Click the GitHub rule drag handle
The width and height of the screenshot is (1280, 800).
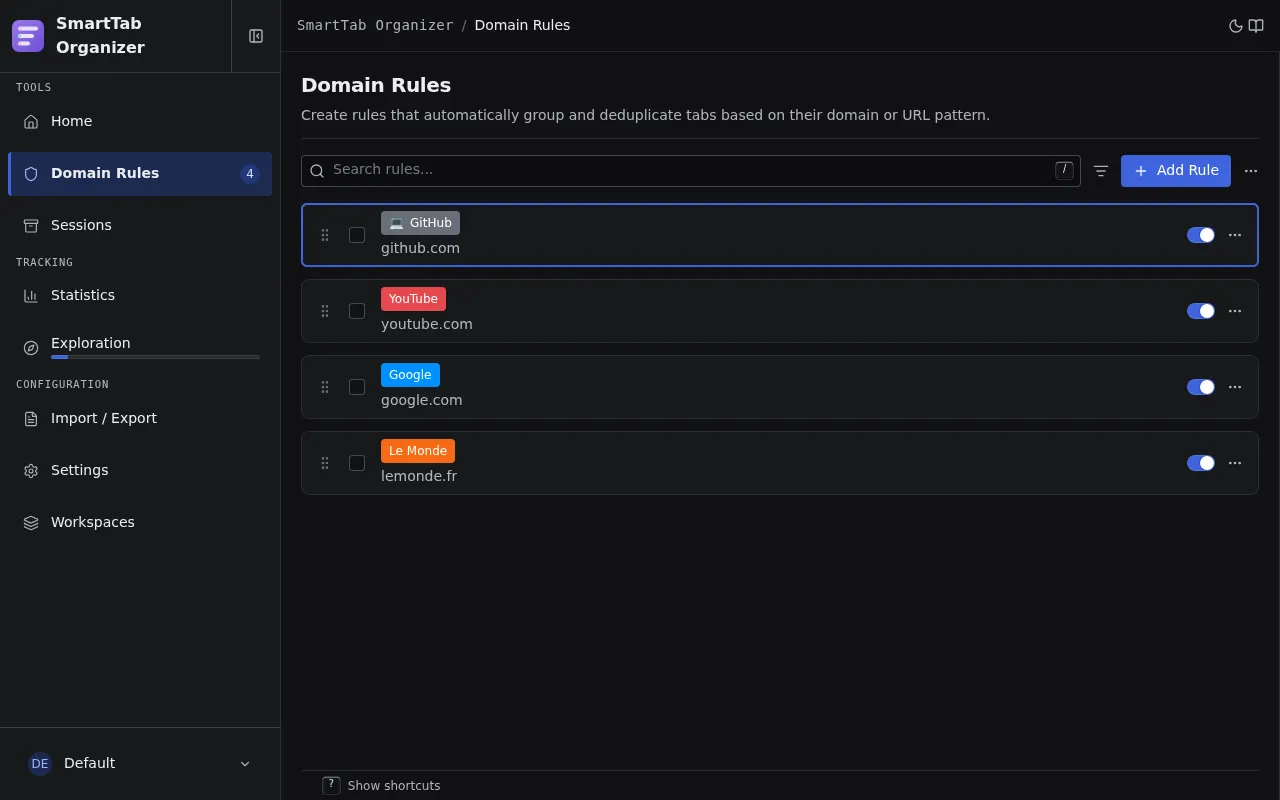pyautogui.click(x=325, y=235)
